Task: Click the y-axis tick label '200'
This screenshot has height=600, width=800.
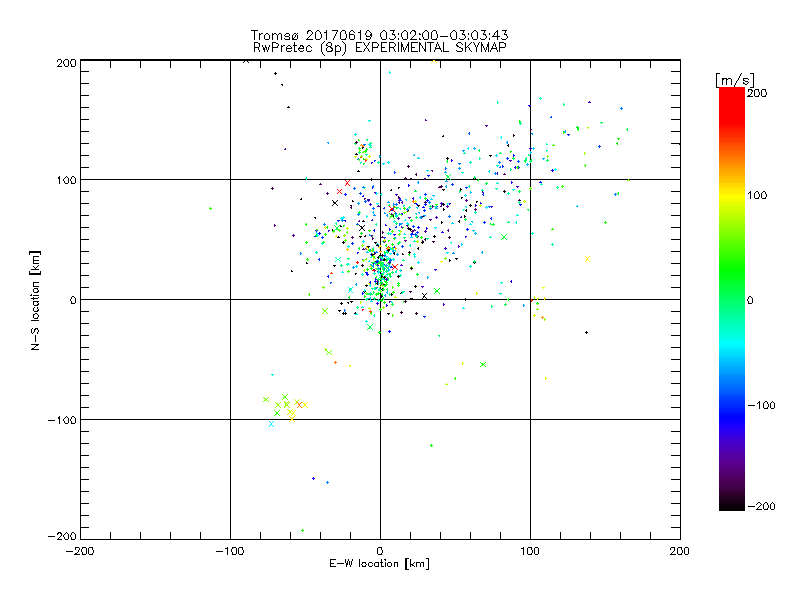Action: coord(66,63)
